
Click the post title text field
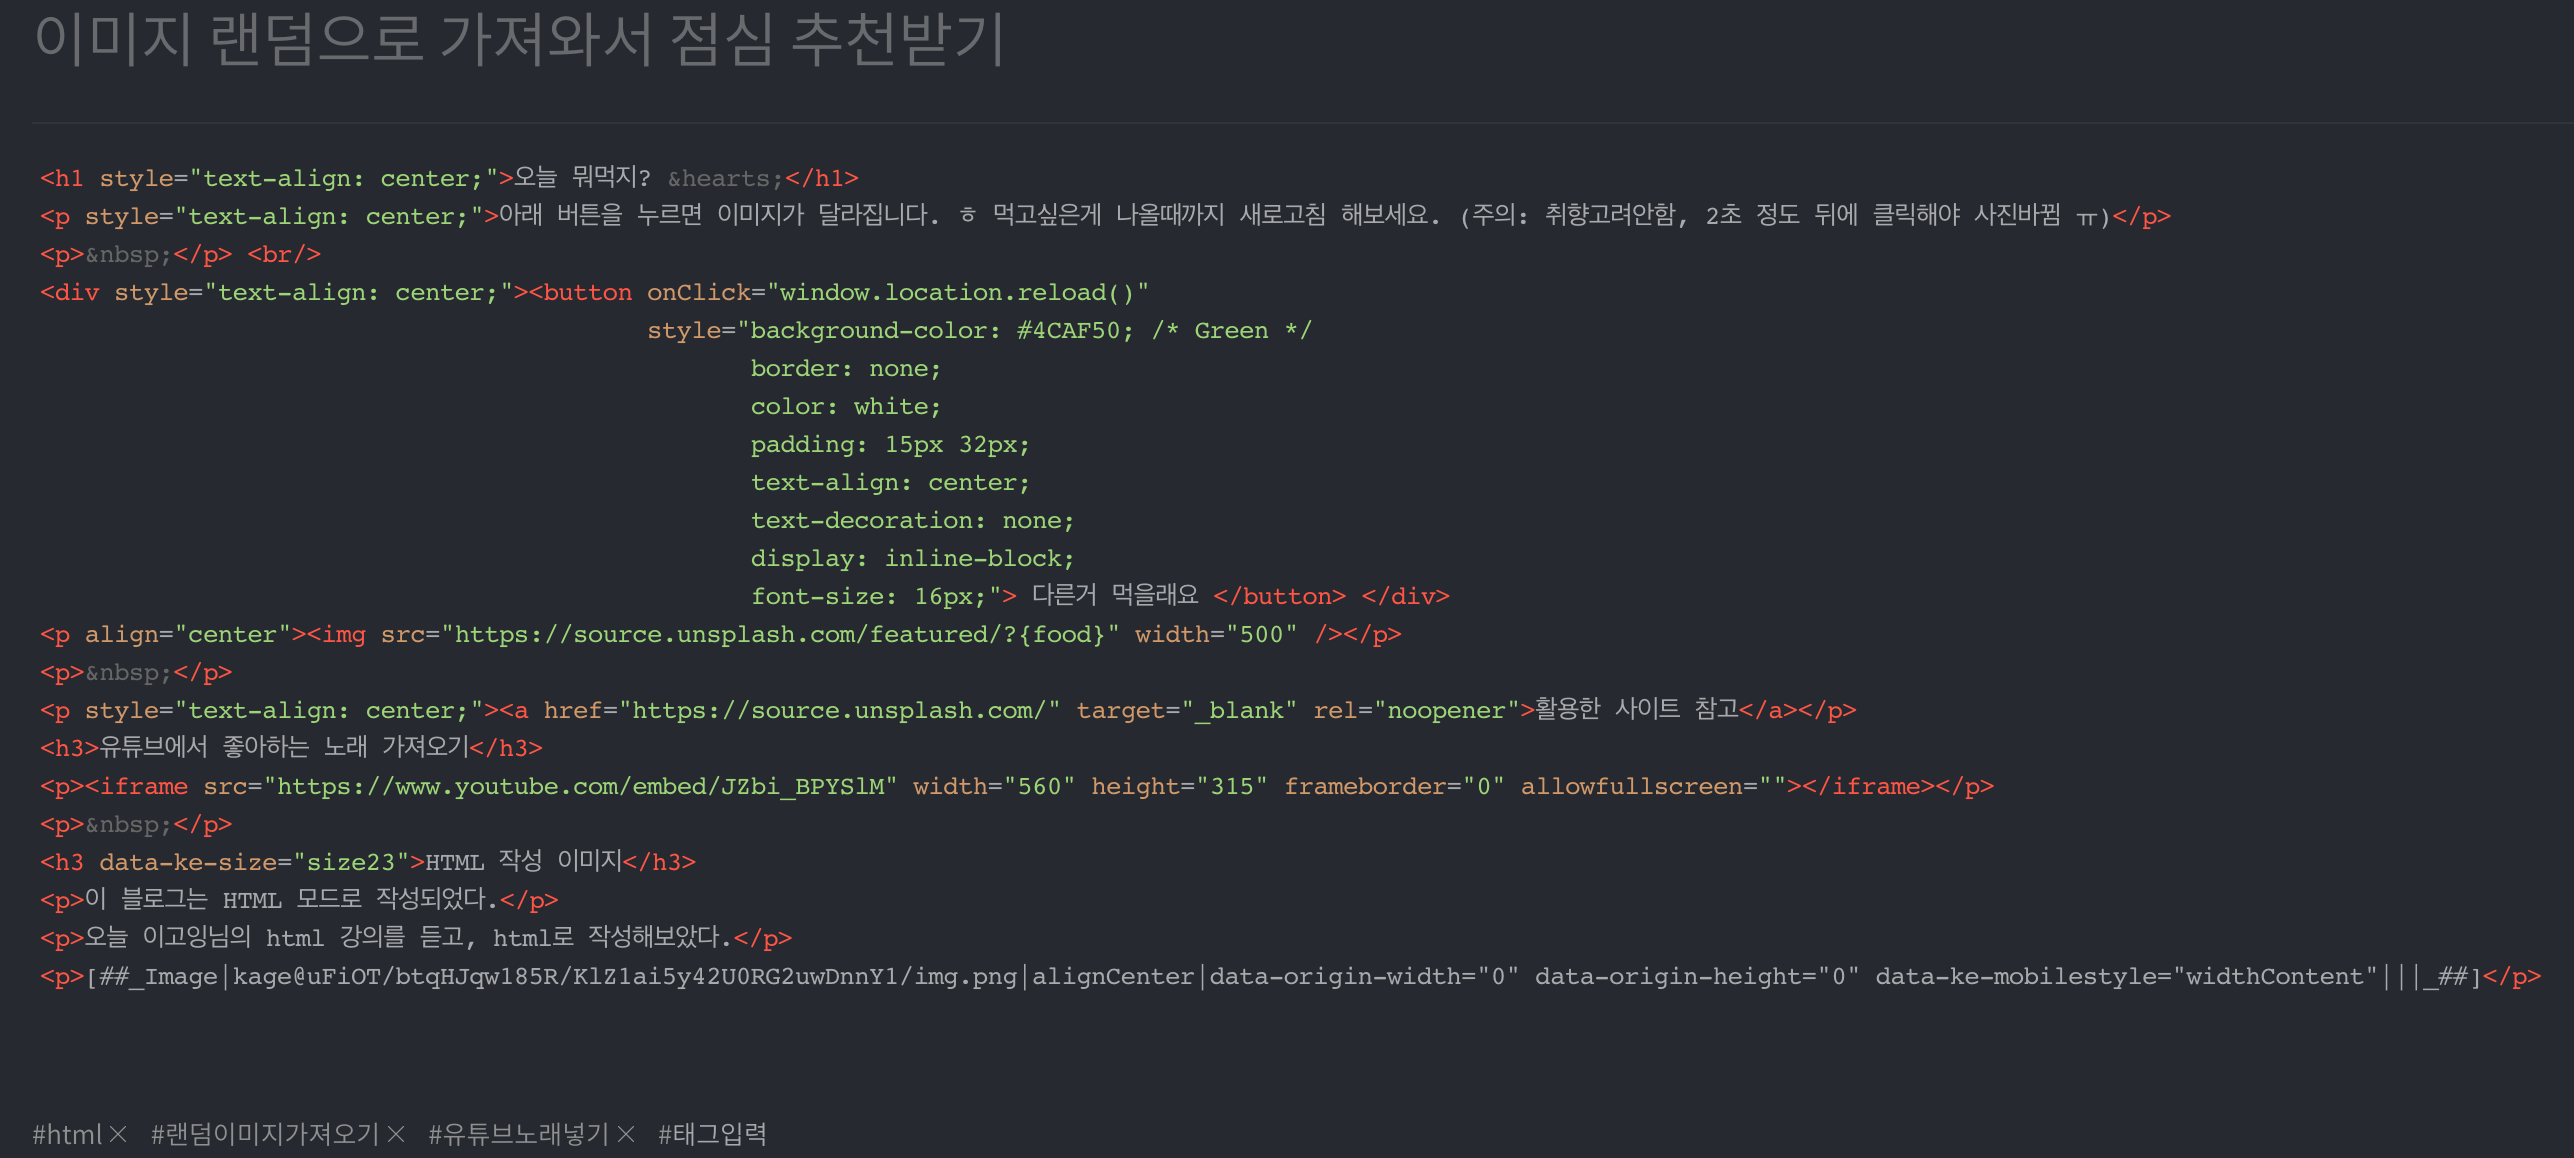coord(520,40)
